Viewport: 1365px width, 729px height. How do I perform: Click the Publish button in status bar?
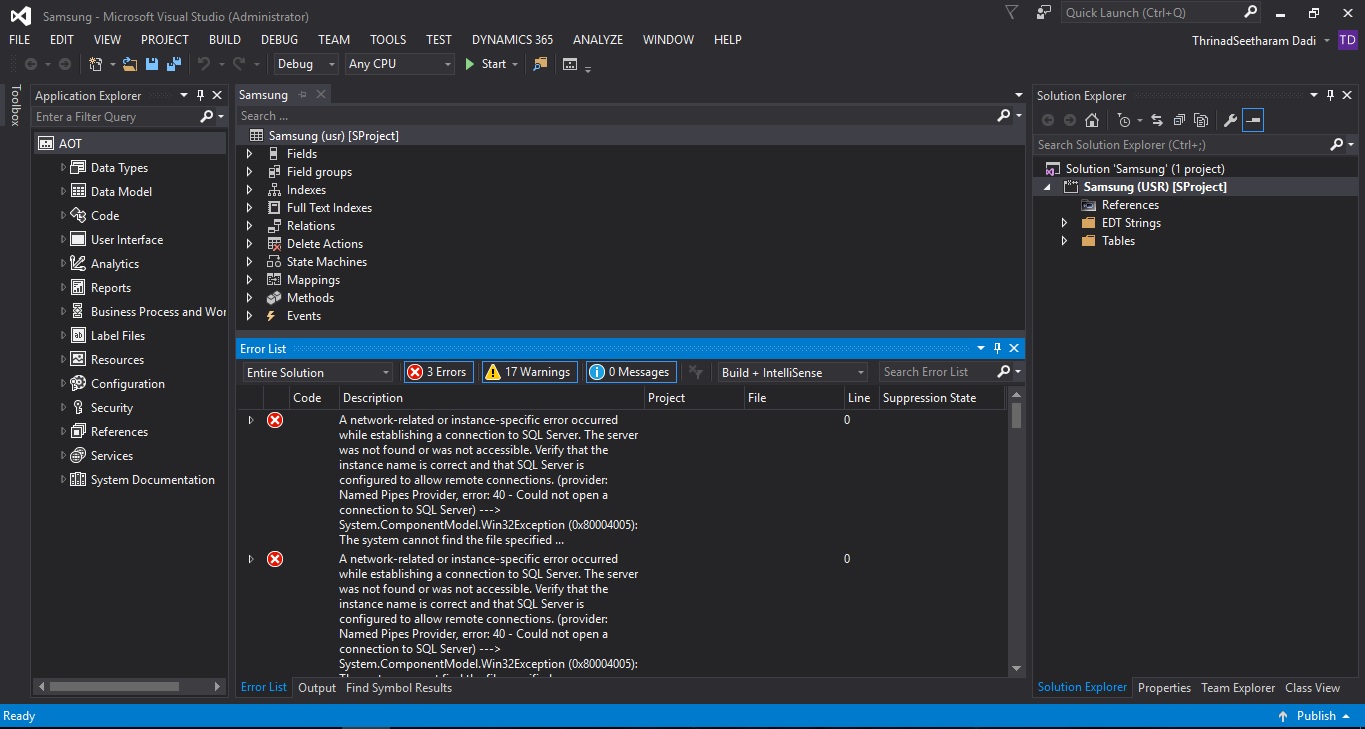(1316, 716)
